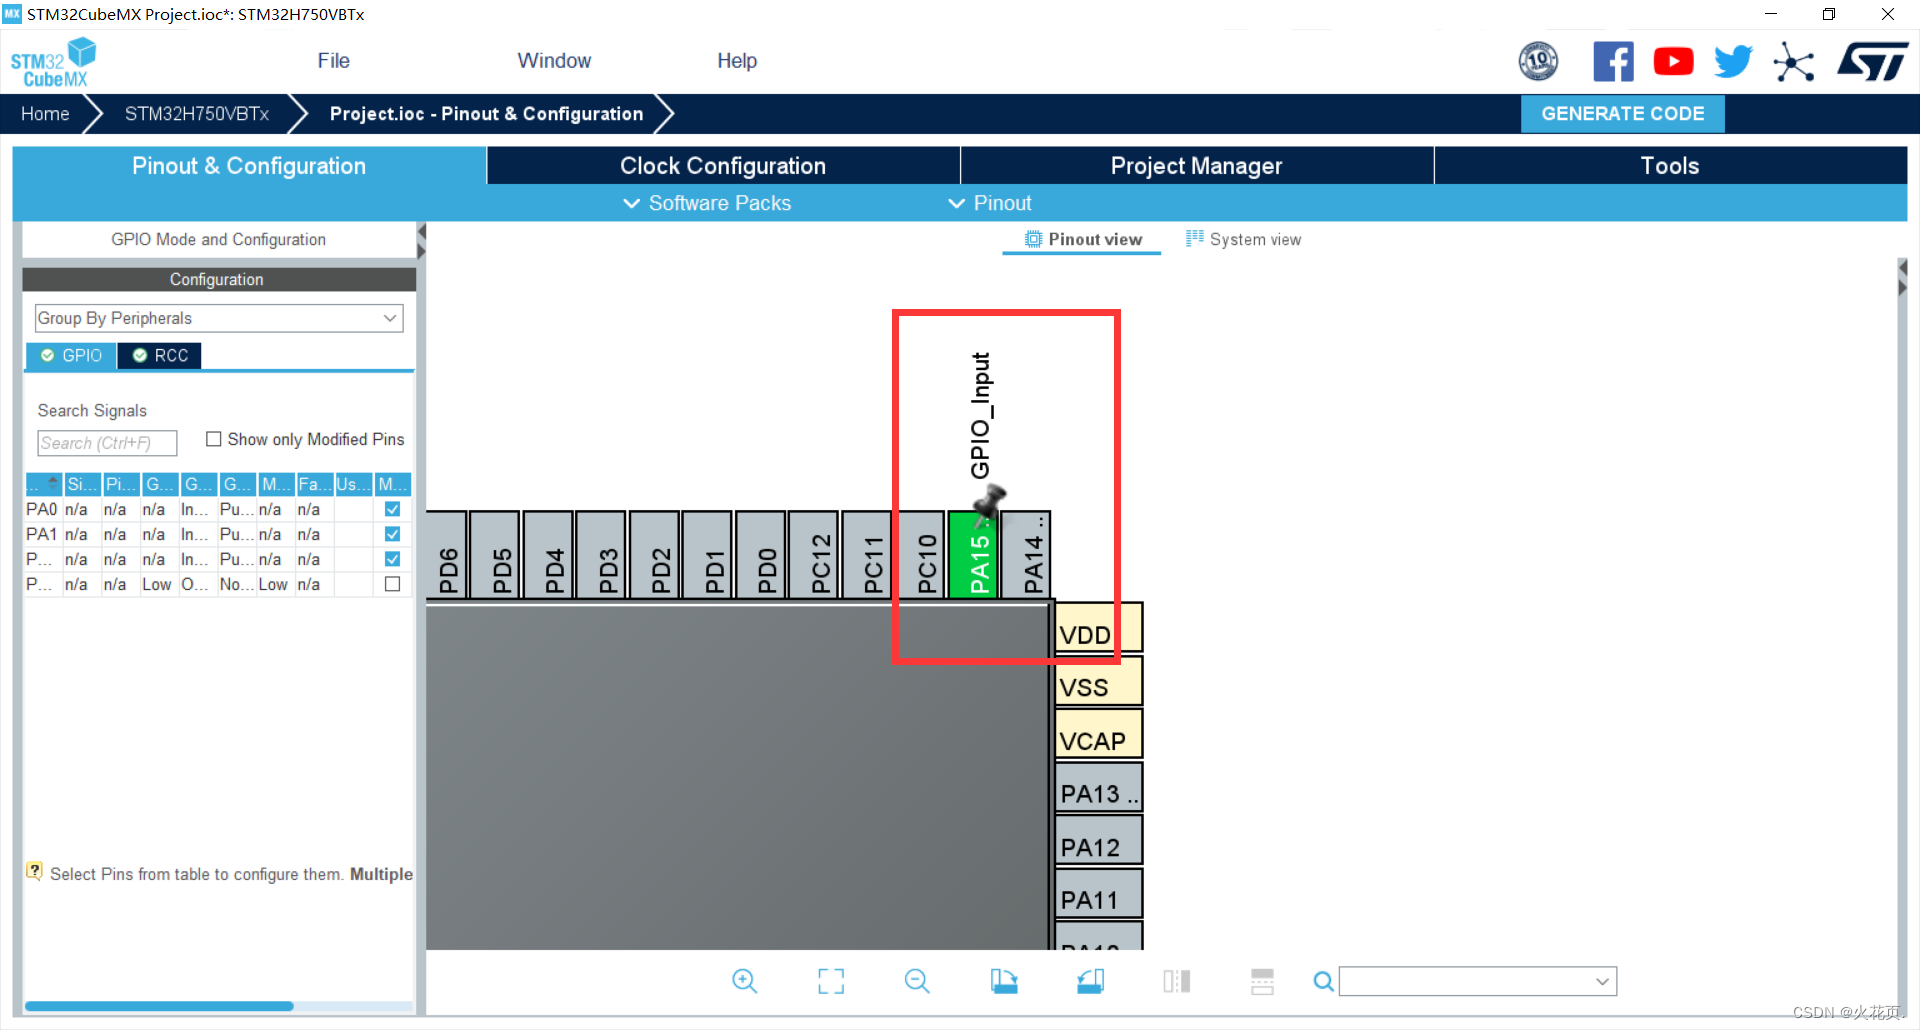
Task: Switch to System view
Action: point(1243,239)
